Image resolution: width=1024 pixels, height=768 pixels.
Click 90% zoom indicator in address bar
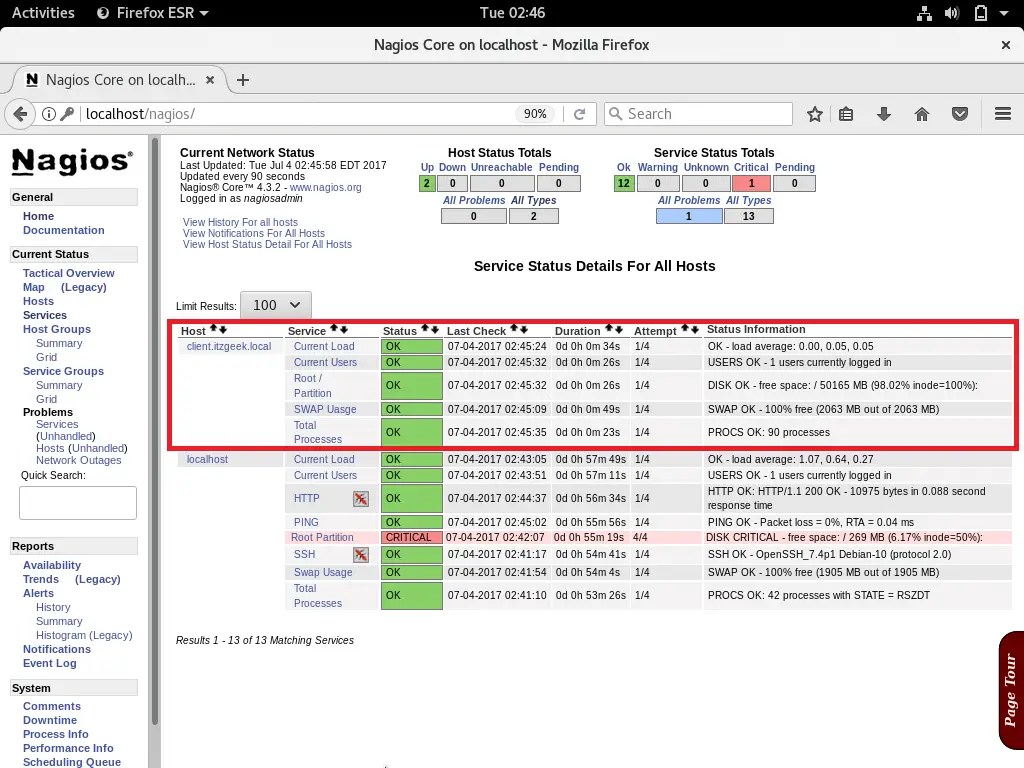[x=535, y=114]
